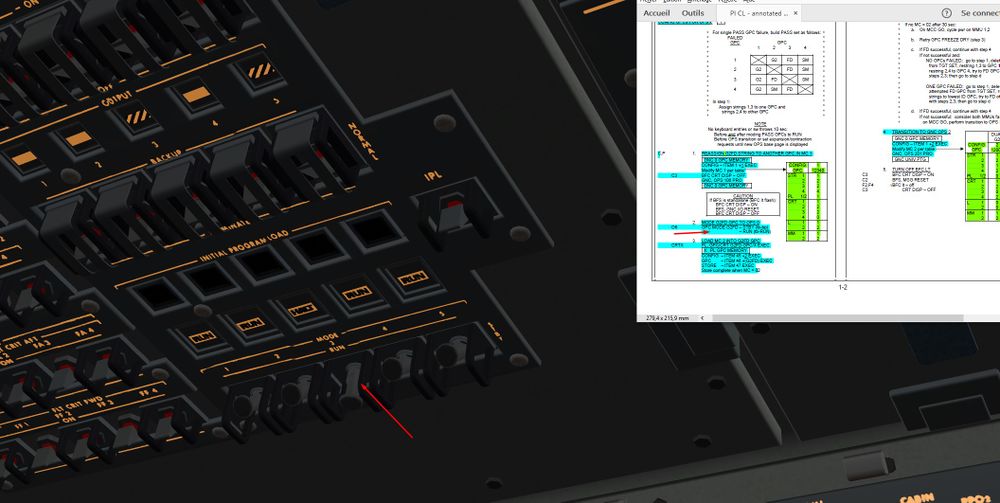Push Initial Program Load button 5

tap(376, 230)
